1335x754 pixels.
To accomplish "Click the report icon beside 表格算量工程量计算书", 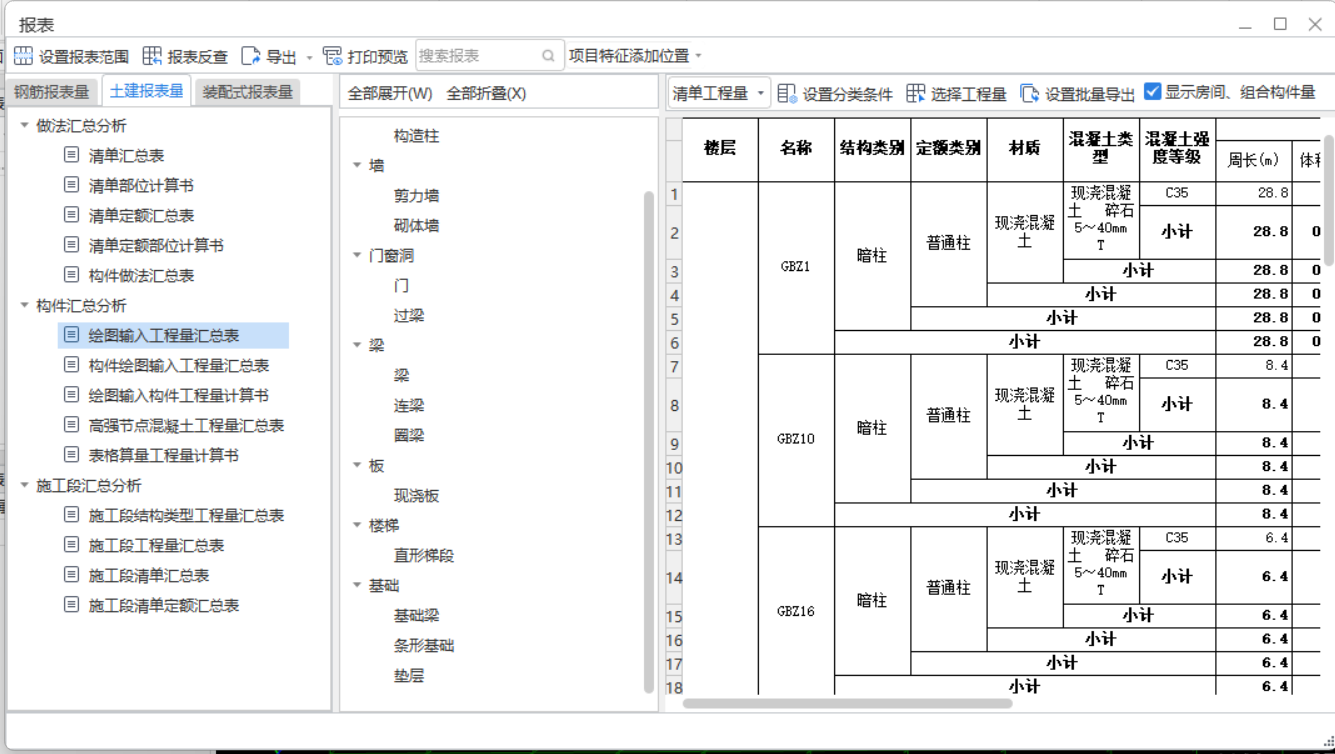I will (71, 455).
